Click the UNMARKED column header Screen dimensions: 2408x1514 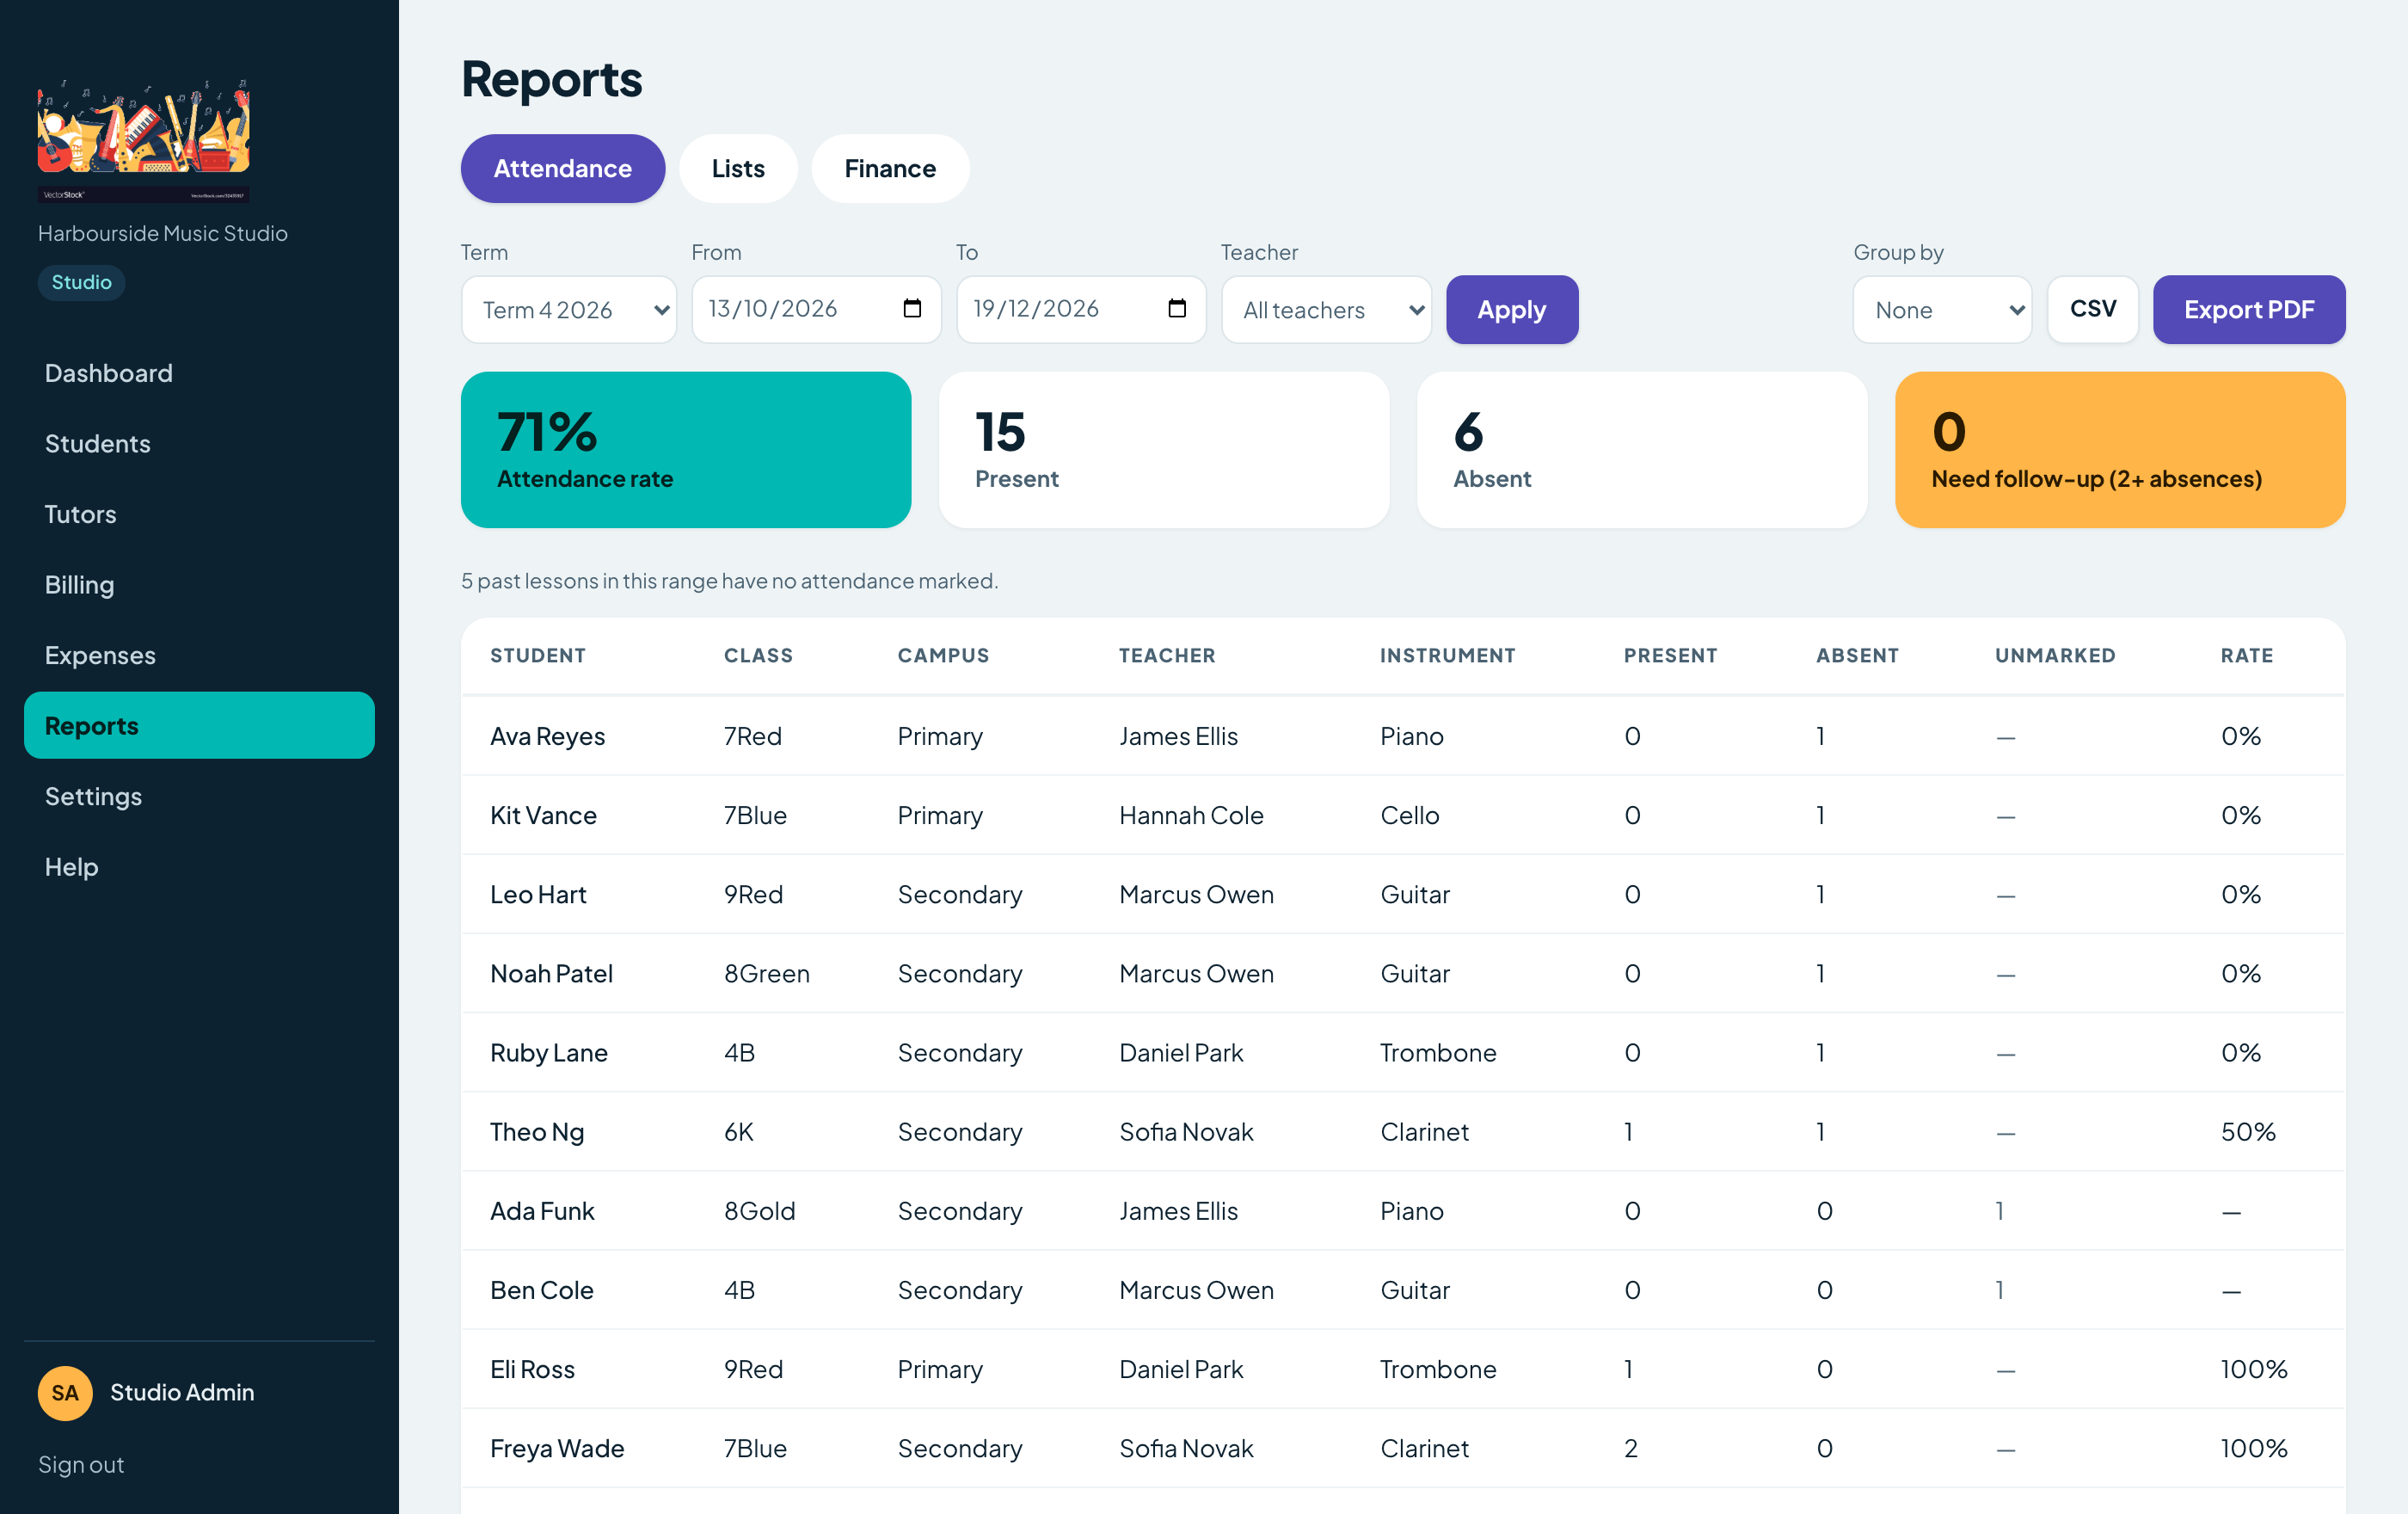(x=2055, y=656)
